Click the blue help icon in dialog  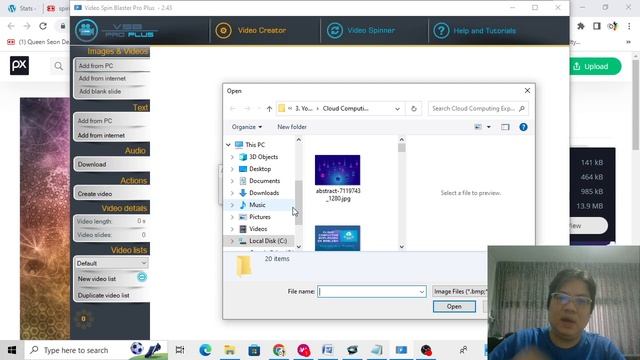pos(523,127)
